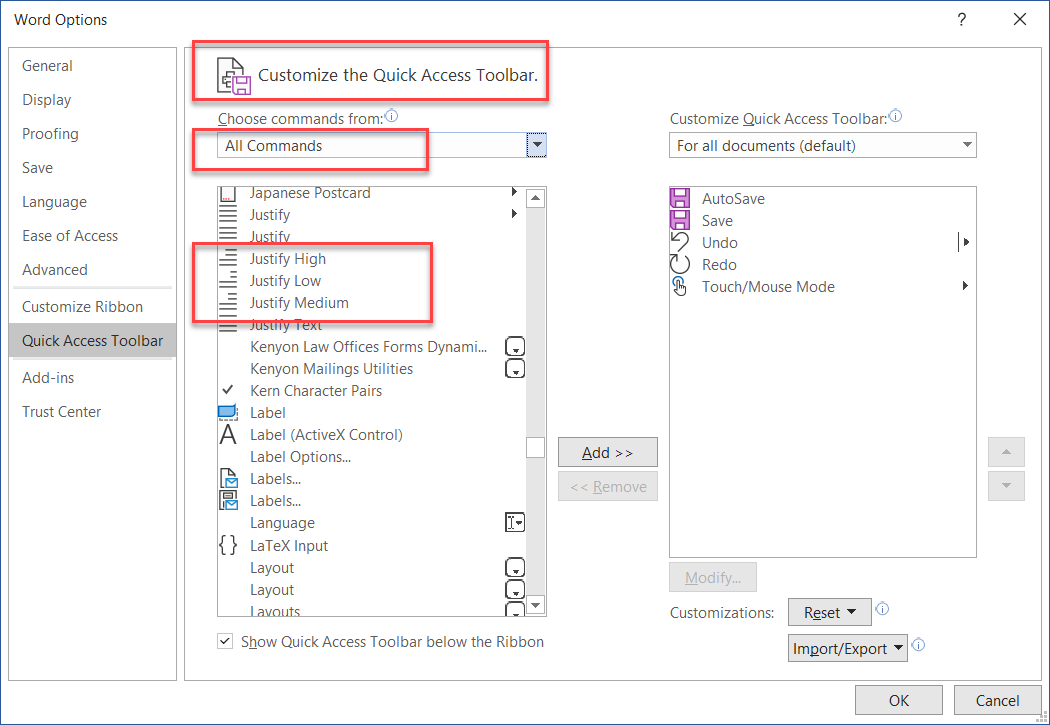The width and height of the screenshot is (1050, 725).
Task: Select the Justify Low command icon
Action: tap(228, 280)
